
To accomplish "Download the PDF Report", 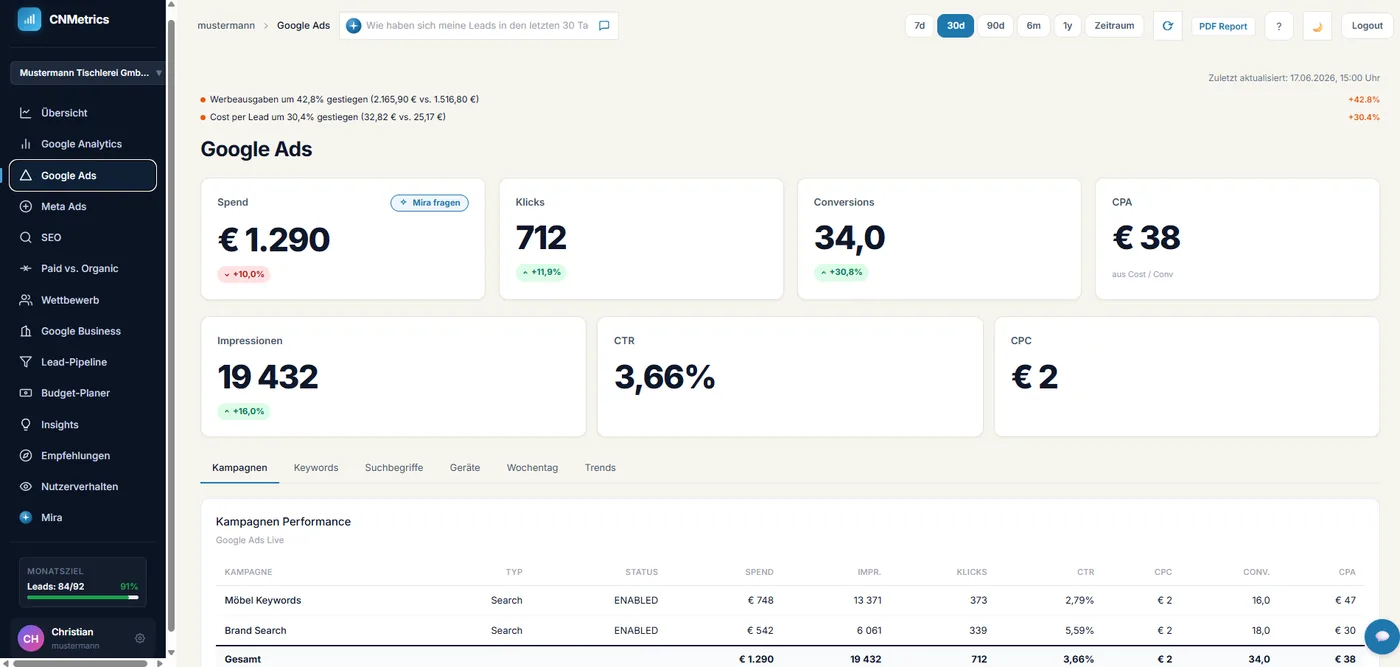I will [1224, 26].
